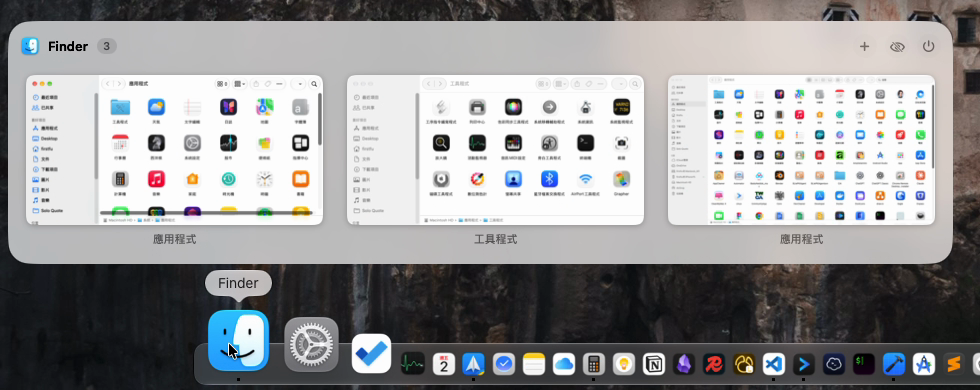Click the Finder icon in the preview header
The height and width of the screenshot is (390, 980).
point(30,46)
